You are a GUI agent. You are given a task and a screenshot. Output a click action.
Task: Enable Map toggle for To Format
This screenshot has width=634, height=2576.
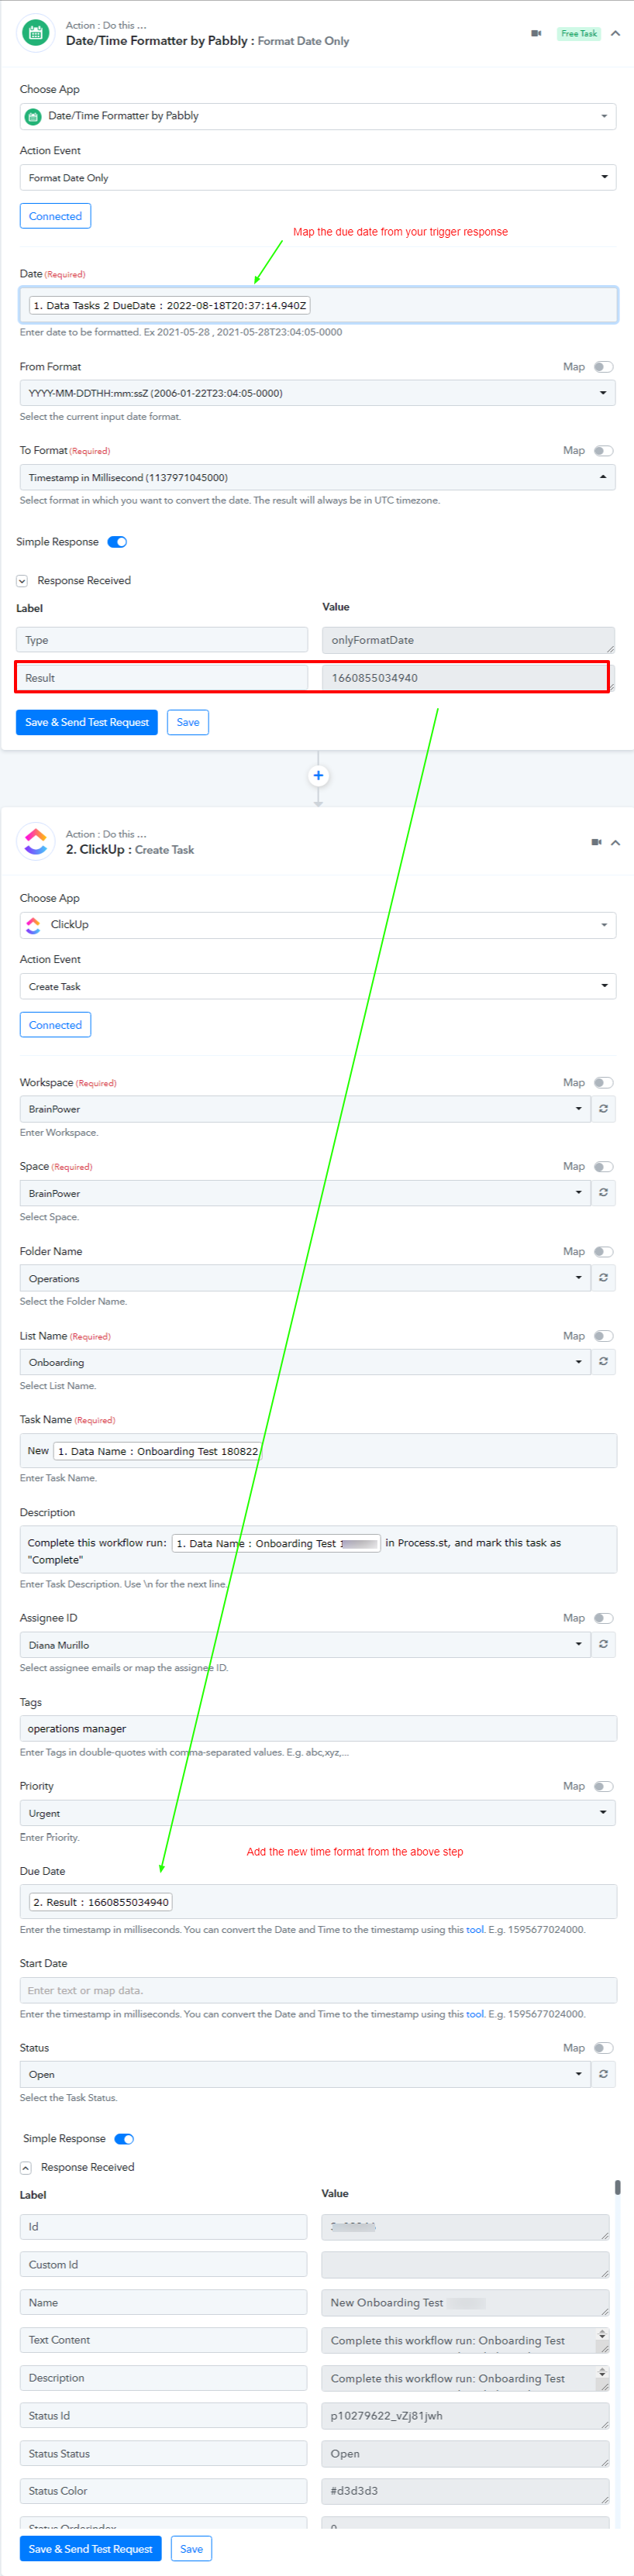pyautogui.click(x=603, y=451)
